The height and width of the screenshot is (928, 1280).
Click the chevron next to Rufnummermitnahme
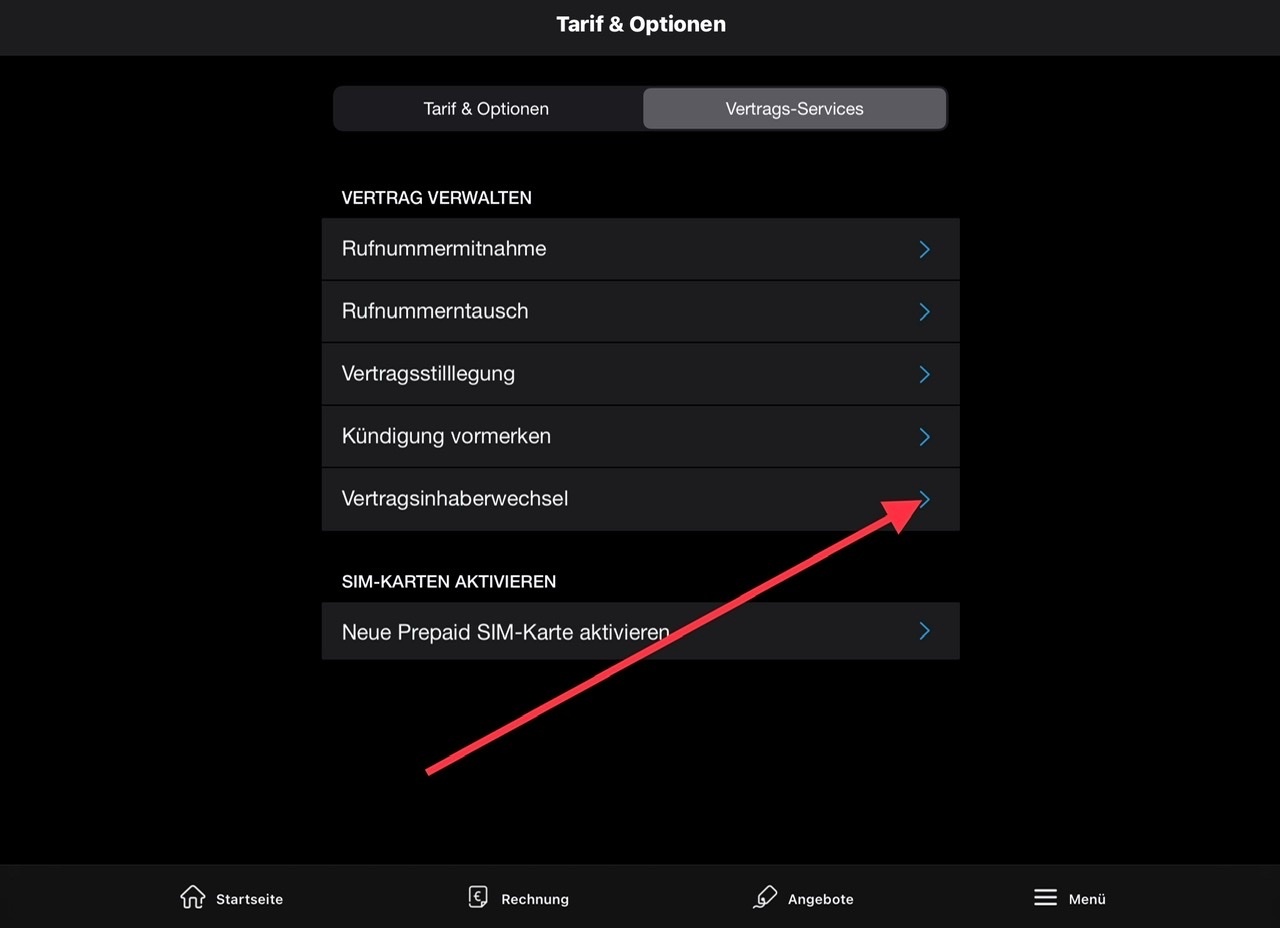(925, 249)
